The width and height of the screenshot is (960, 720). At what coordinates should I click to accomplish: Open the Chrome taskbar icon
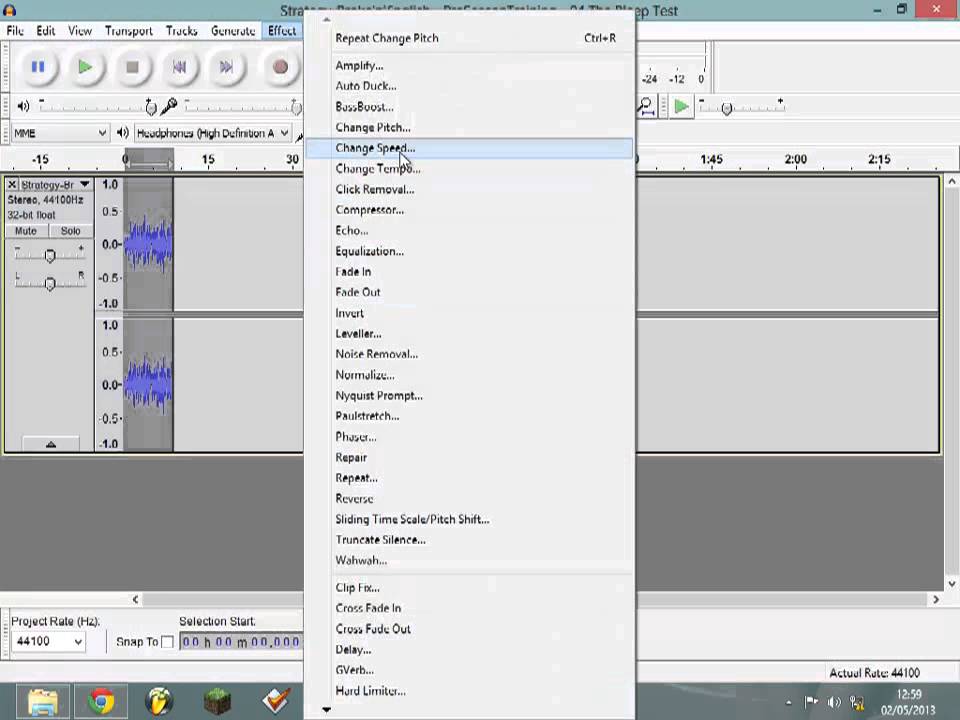pos(101,701)
